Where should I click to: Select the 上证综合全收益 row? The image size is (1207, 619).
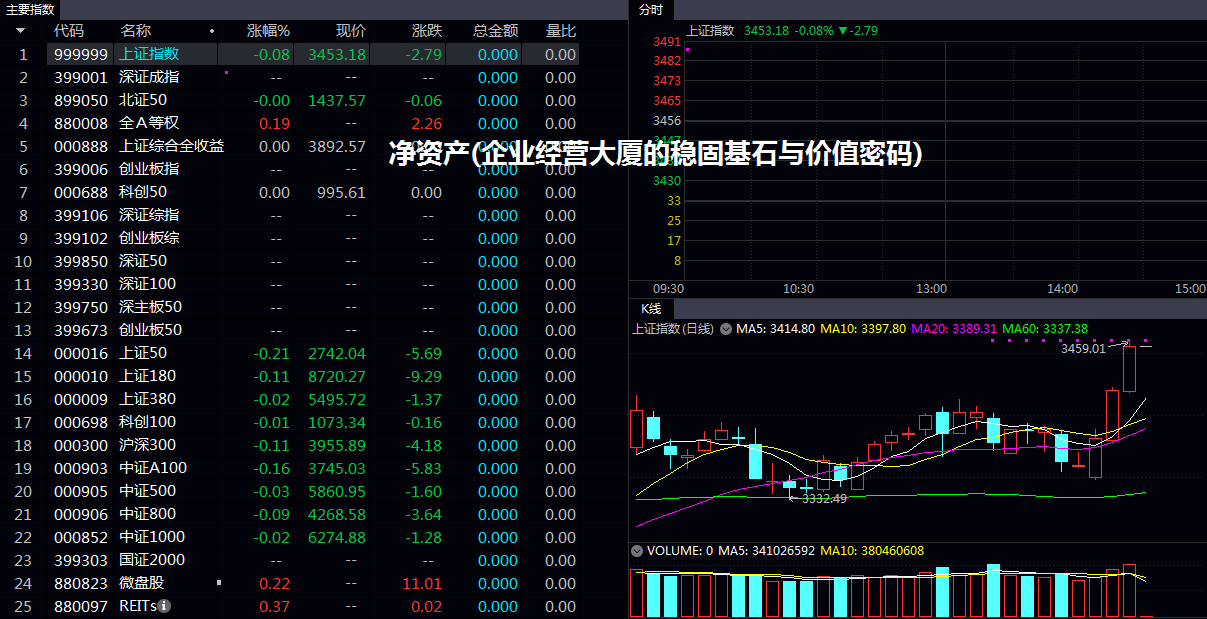[x=290, y=146]
